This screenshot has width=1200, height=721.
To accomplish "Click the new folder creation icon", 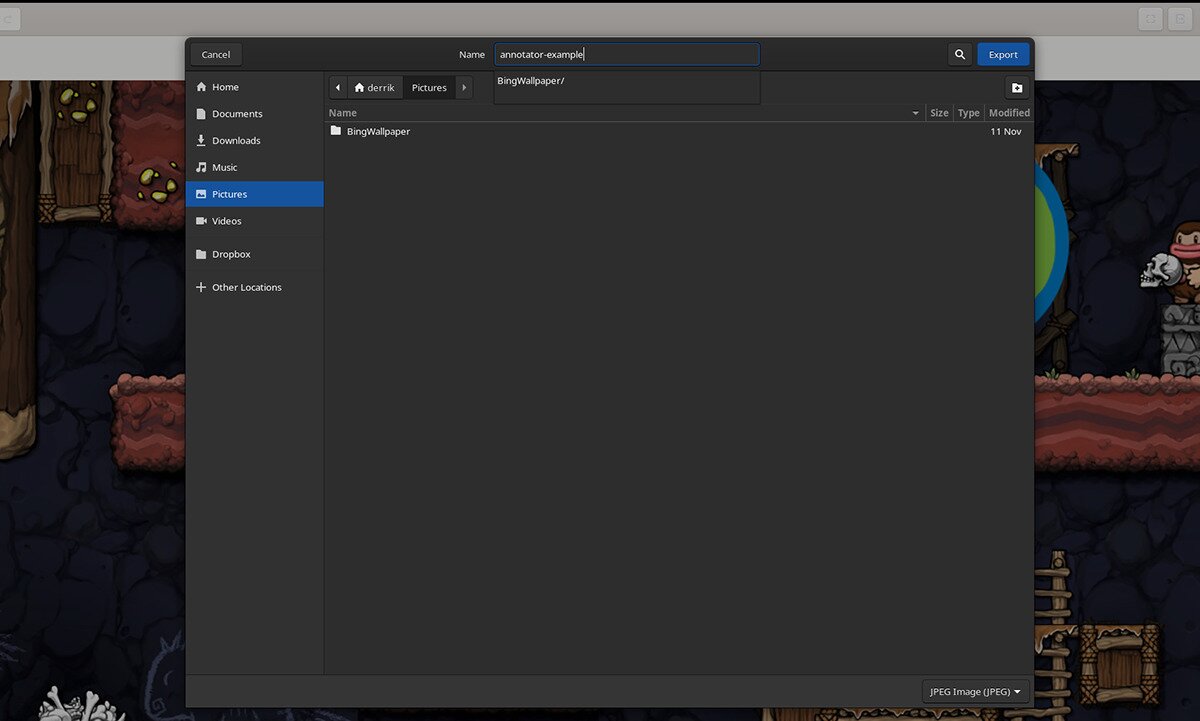I will tap(1016, 87).
